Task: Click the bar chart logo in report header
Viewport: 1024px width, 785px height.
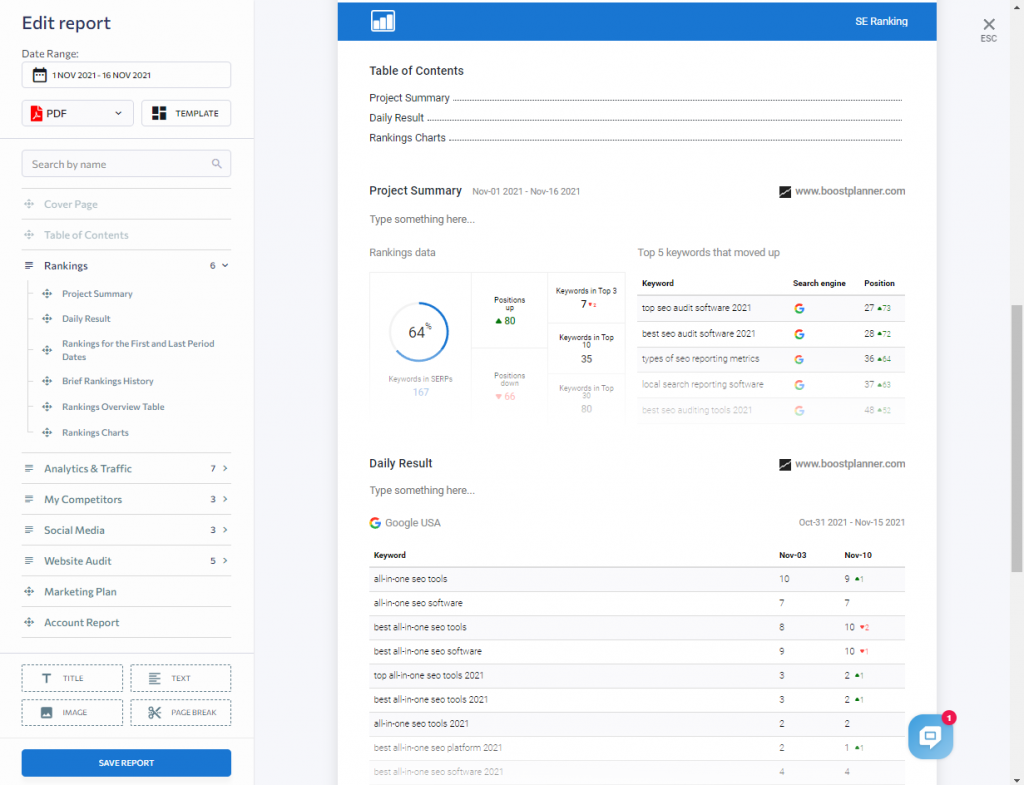Action: point(383,21)
